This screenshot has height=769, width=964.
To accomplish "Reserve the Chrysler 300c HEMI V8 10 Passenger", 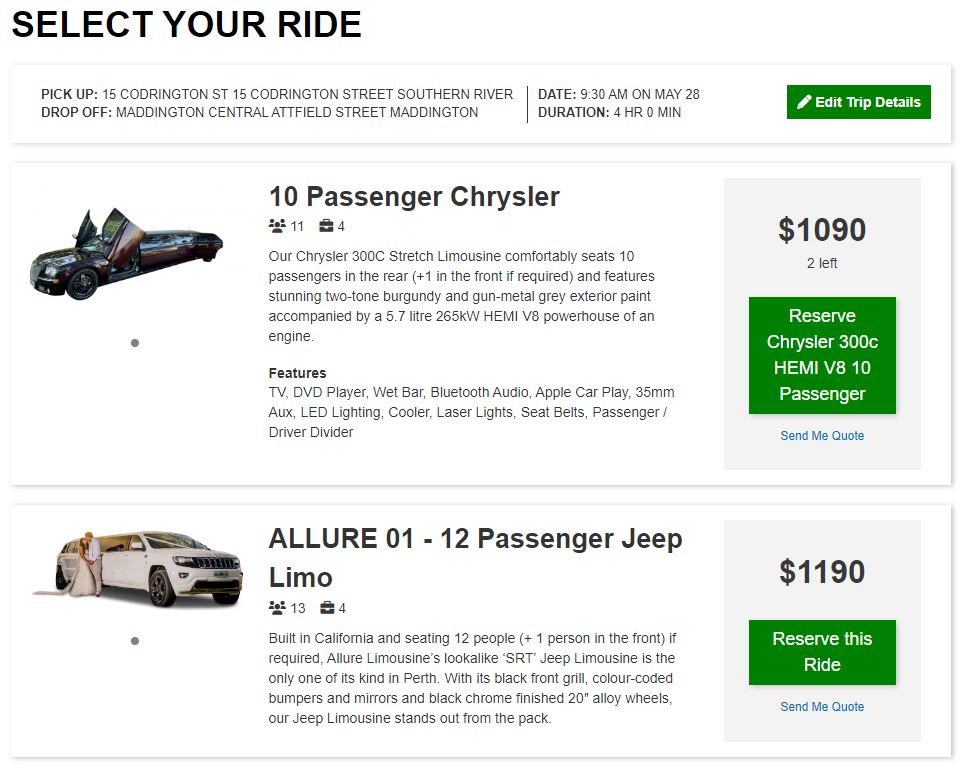I will click(822, 355).
